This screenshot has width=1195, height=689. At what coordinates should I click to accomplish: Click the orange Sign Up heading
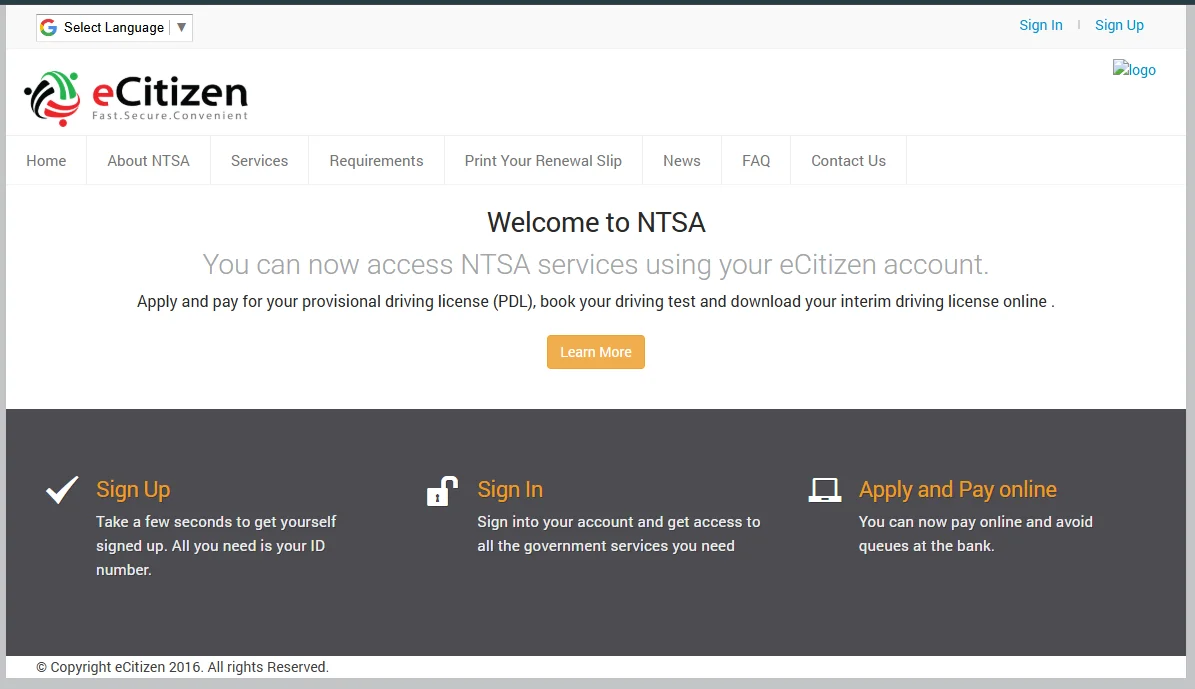tap(133, 489)
